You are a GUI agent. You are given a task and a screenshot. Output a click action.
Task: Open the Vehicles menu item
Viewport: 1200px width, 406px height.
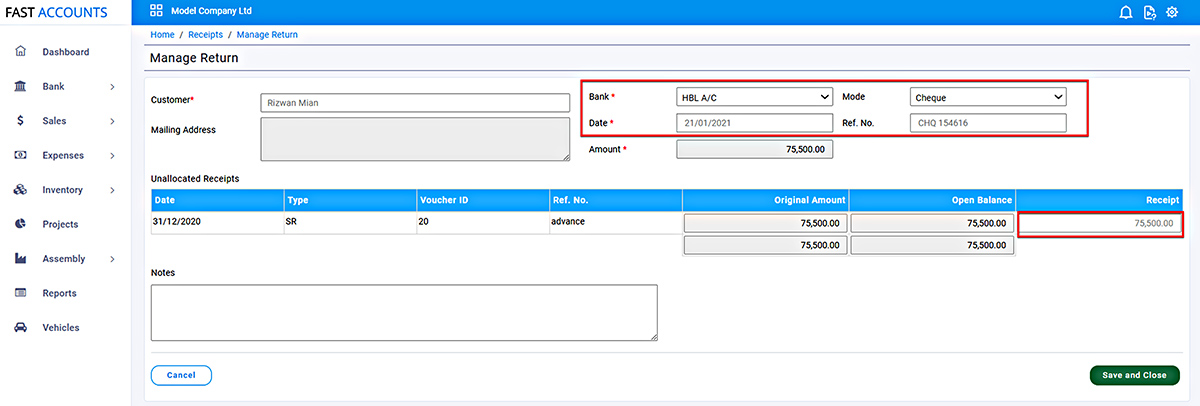click(61, 328)
